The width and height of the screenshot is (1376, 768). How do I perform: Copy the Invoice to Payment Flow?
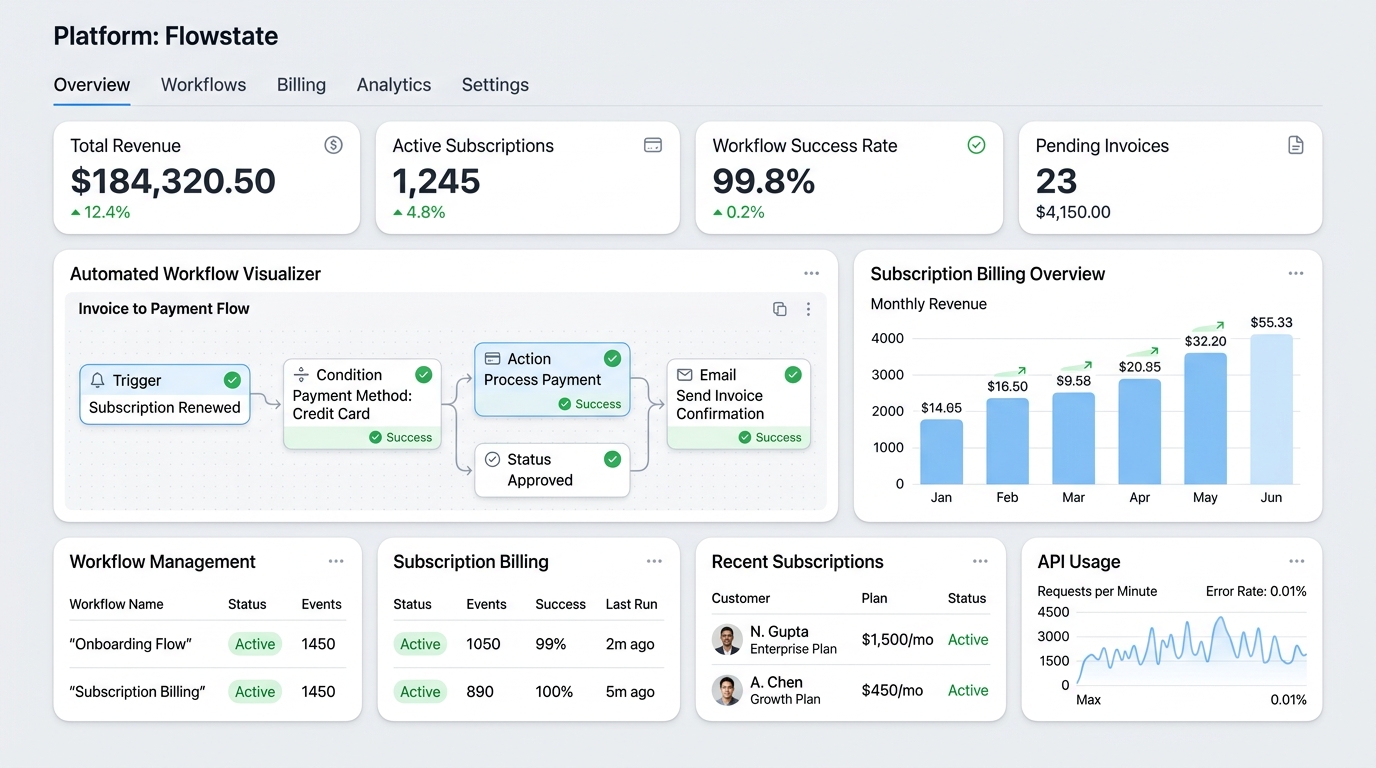780,309
